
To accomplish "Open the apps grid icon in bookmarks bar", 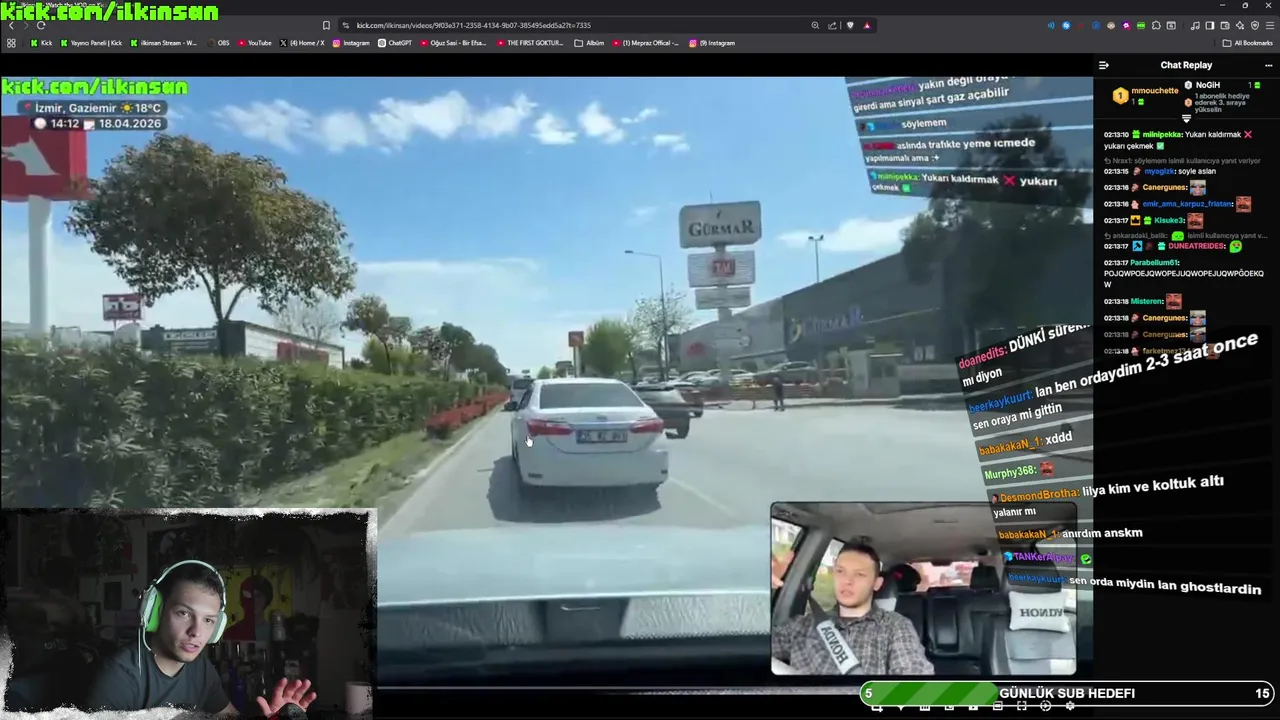I will click(x=11, y=43).
